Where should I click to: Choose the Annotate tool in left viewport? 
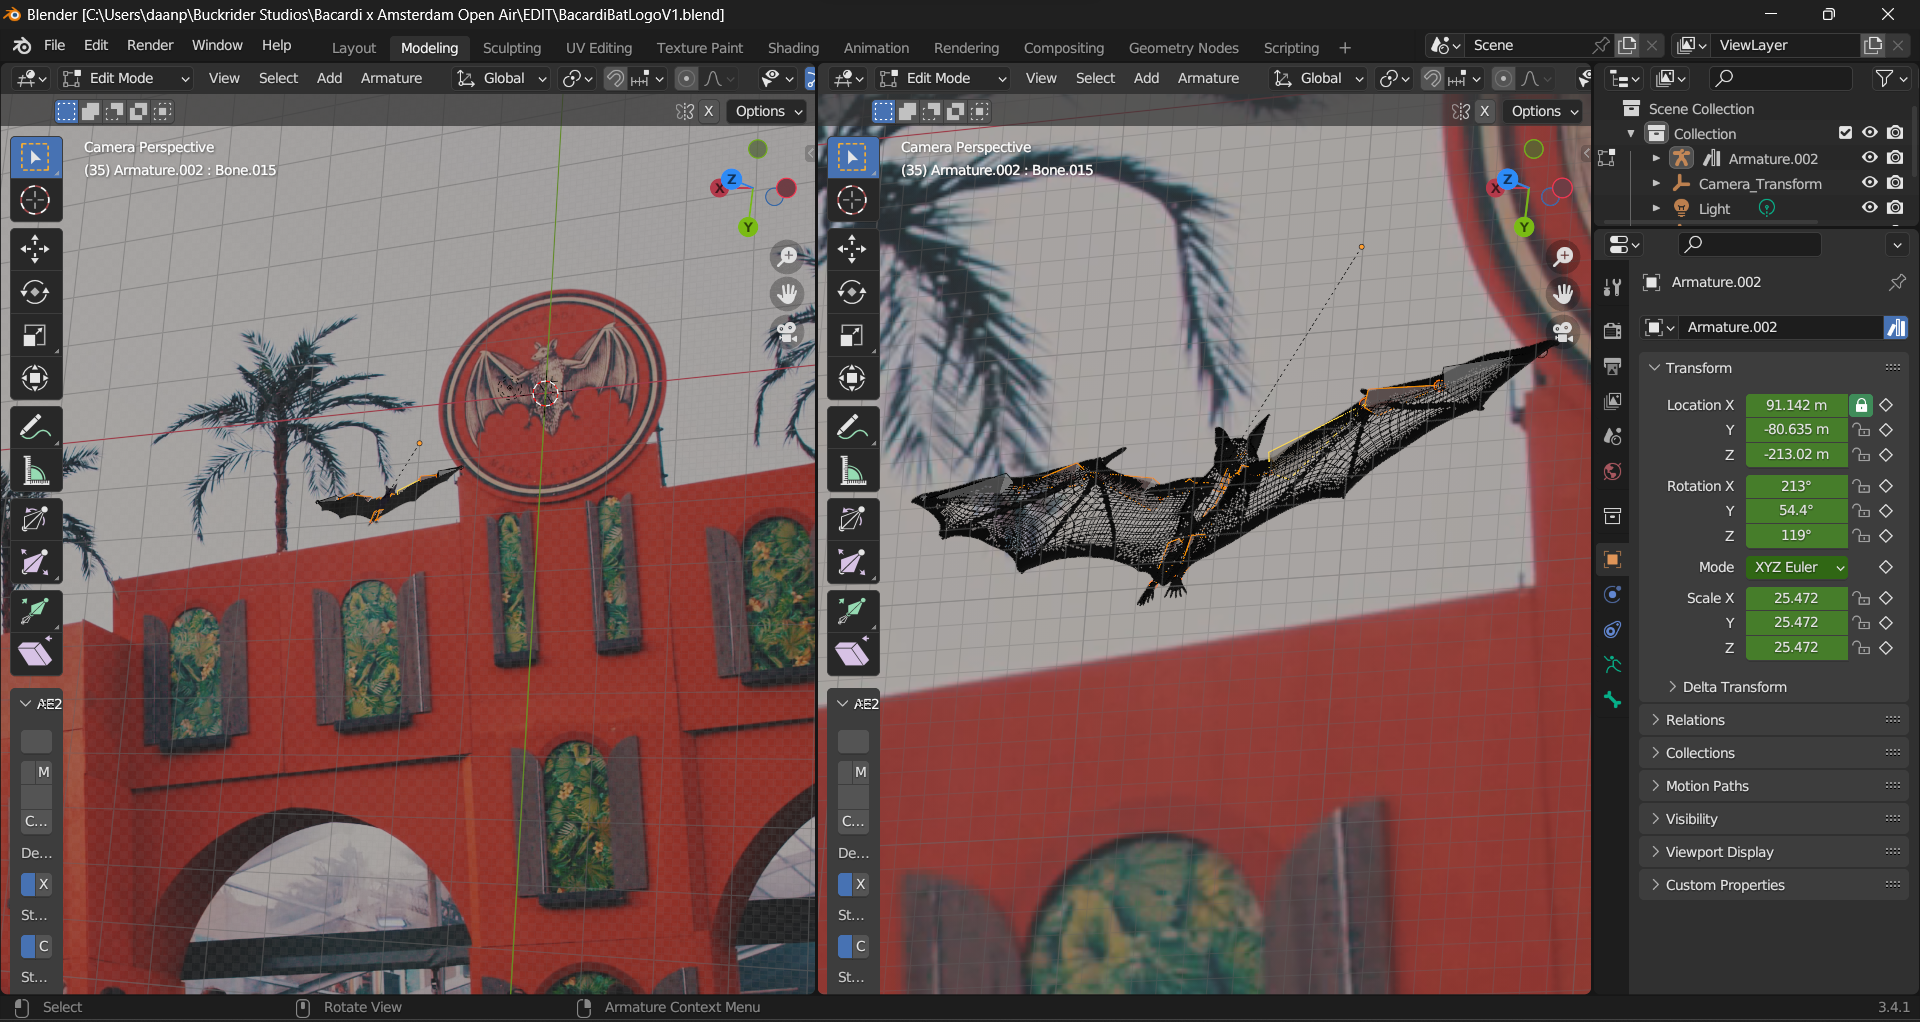(35, 428)
